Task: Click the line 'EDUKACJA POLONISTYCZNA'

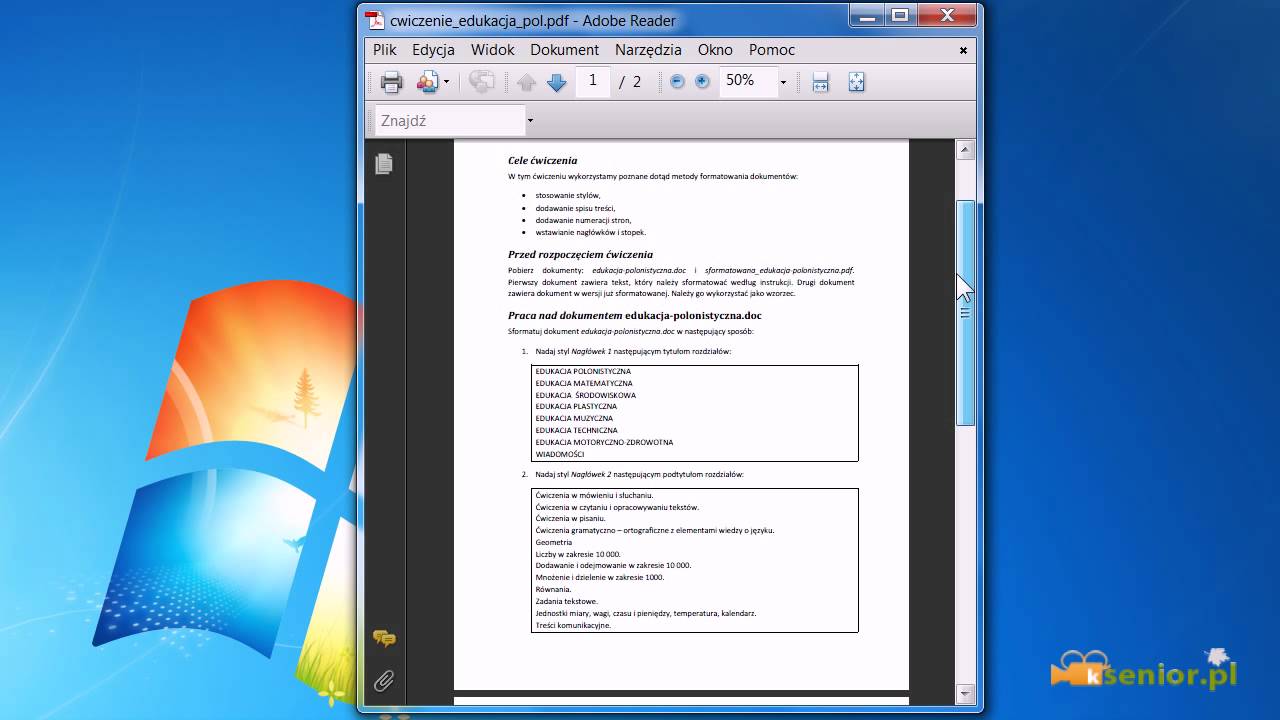Action: coord(583,371)
